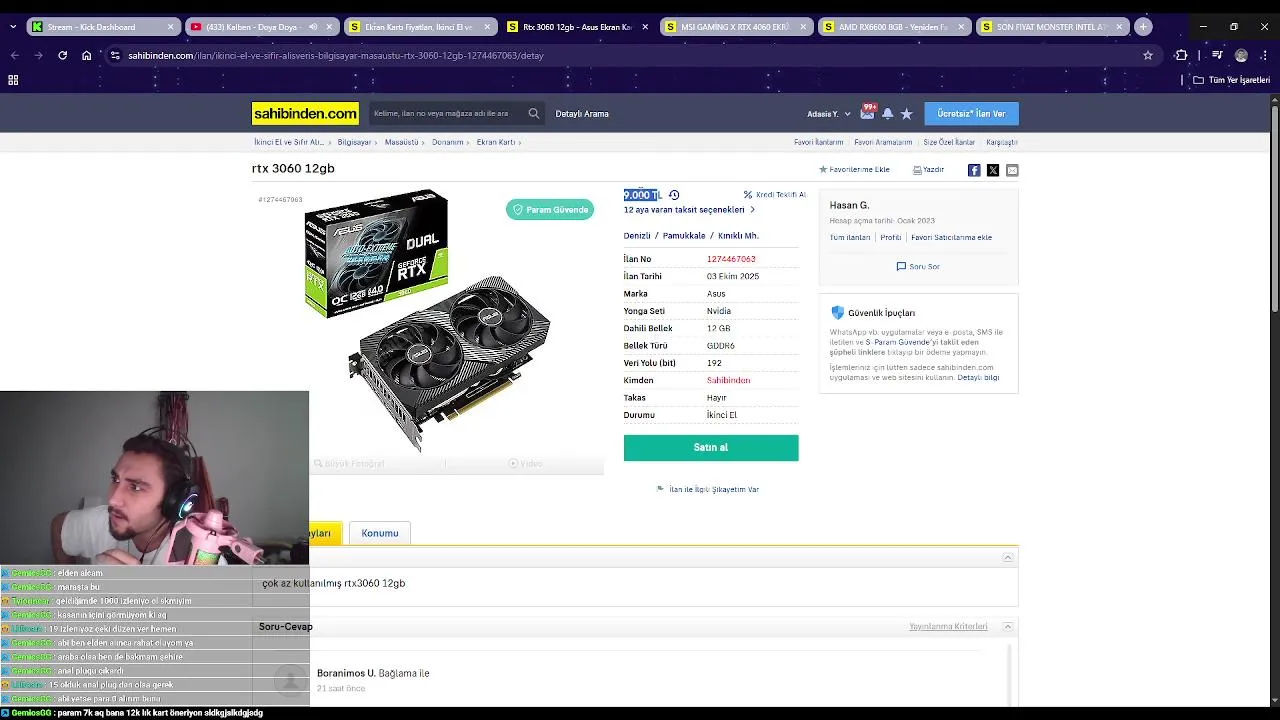Share listing on X

(993, 170)
